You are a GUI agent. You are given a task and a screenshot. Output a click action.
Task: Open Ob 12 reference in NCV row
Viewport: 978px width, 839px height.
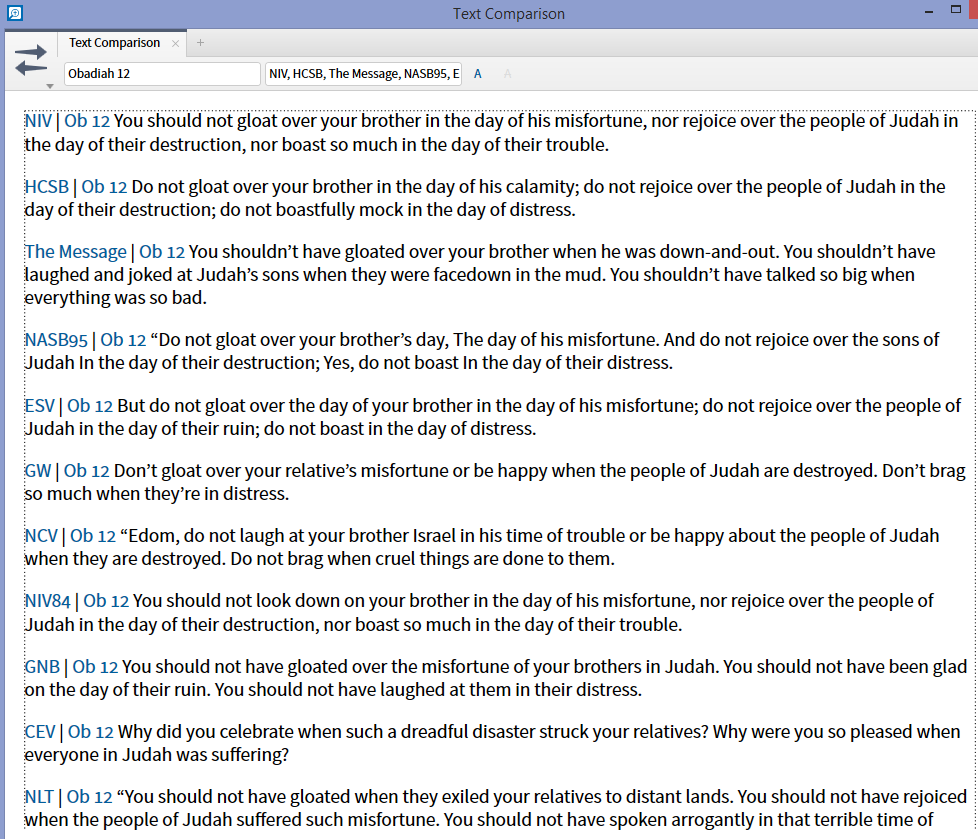(x=93, y=535)
